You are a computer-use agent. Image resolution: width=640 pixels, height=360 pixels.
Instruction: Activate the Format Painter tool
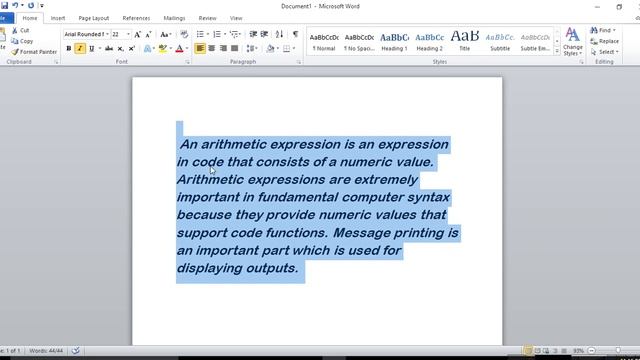tap(34, 52)
